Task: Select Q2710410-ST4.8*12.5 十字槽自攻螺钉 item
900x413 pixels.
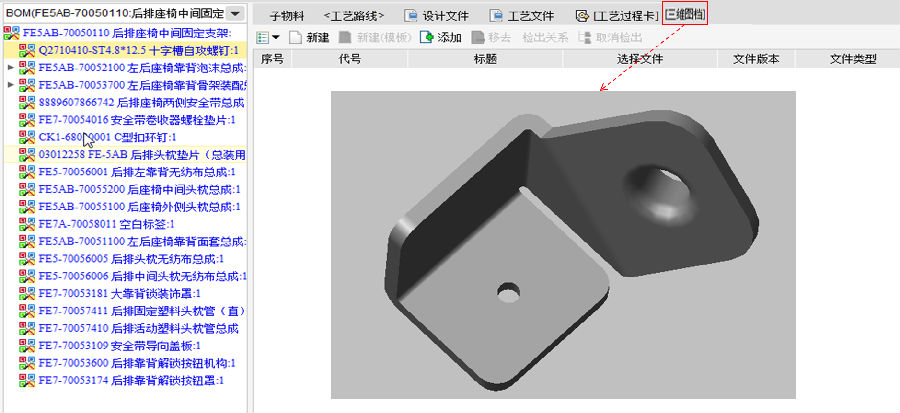Action: (138, 51)
